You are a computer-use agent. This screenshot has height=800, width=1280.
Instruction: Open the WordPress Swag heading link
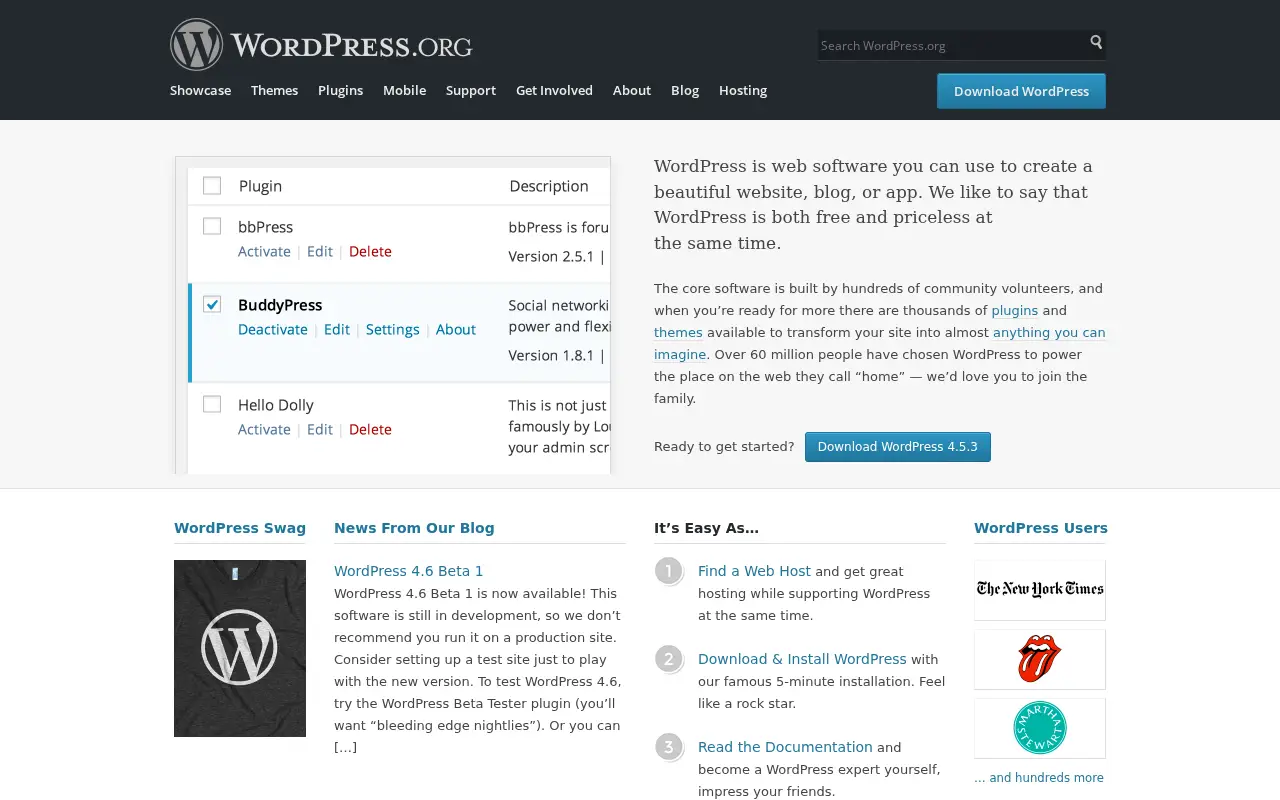(x=240, y=528)
